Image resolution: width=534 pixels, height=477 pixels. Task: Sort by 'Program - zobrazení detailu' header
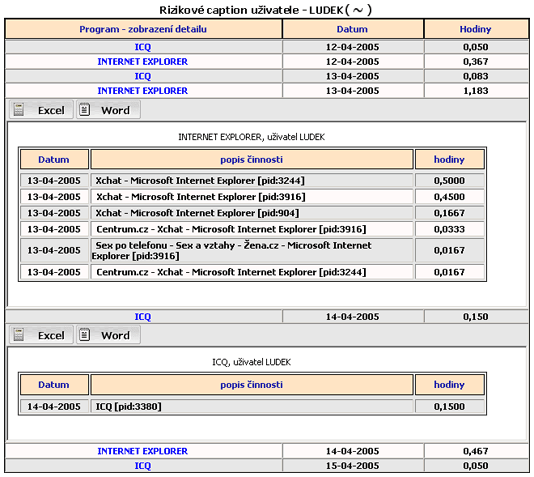[143, 29]
